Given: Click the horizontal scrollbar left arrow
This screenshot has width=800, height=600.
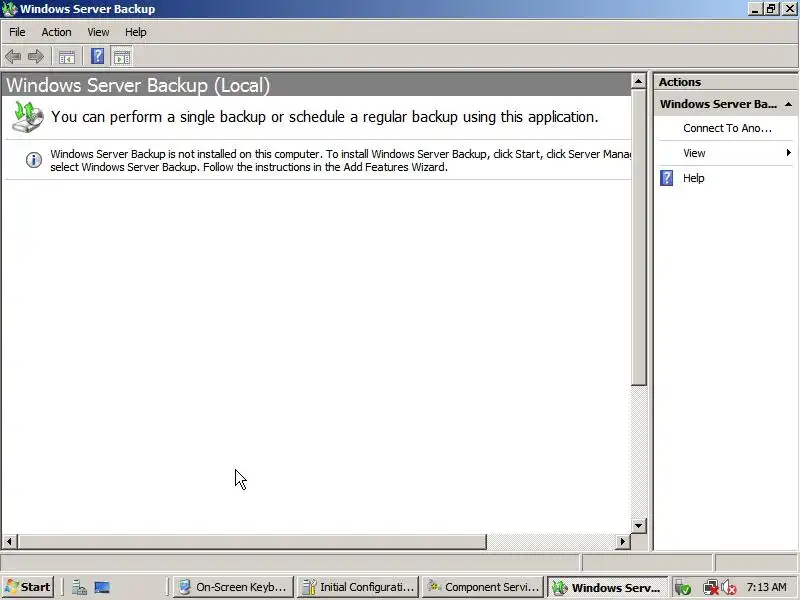Looking at the screenshot, I should tap(9, 541).
